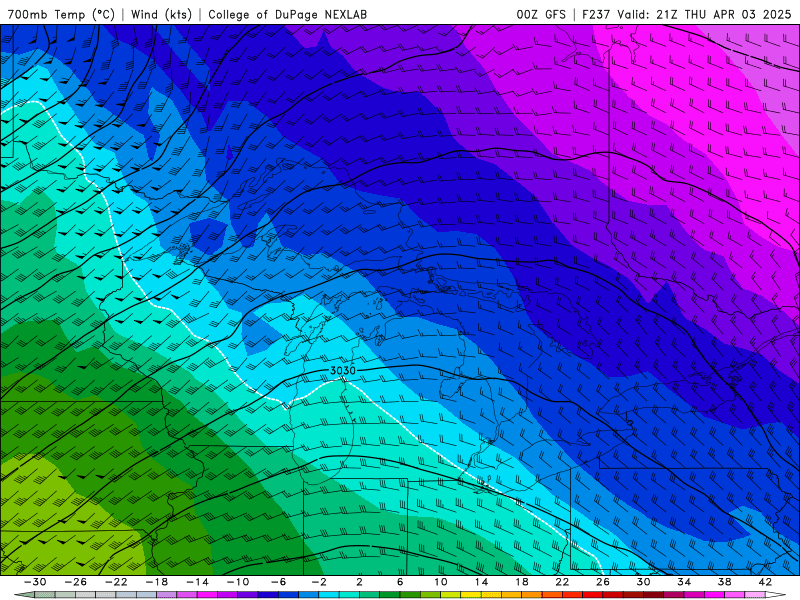
Task: Click the "F237" forecast hour text
Action: point(596,14)
